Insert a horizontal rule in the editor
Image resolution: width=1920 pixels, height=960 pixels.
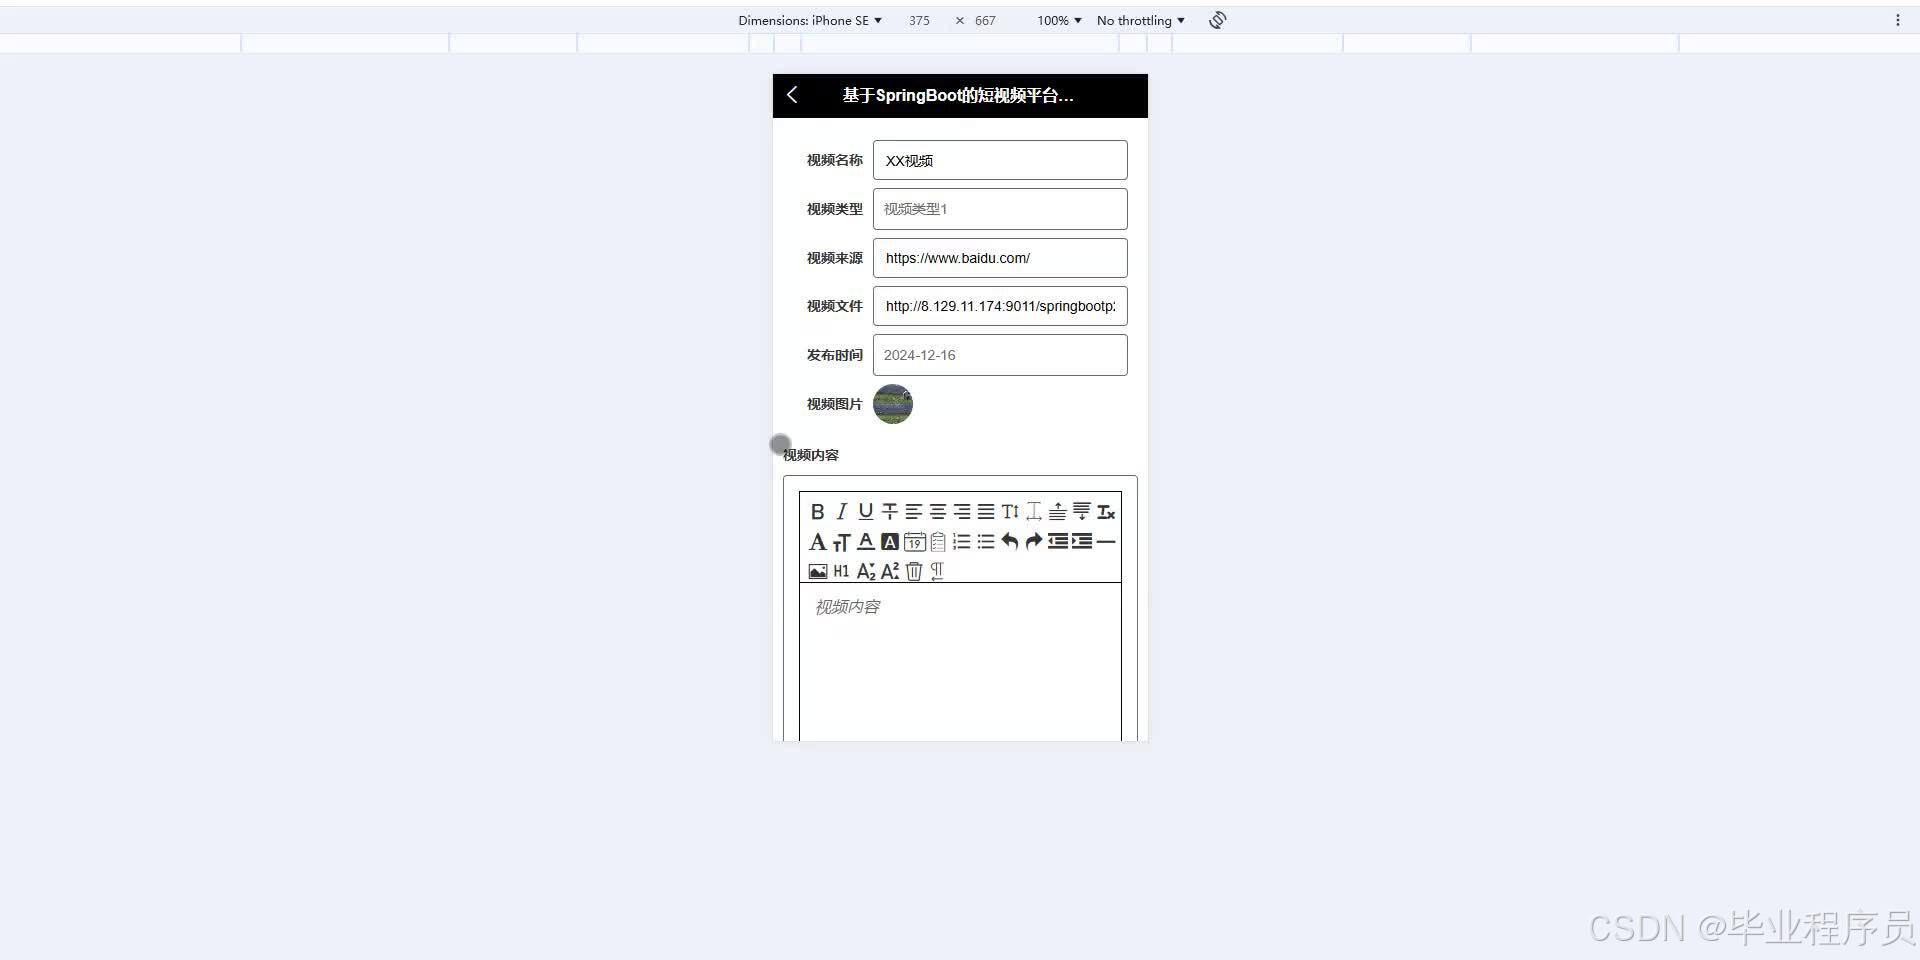pos(1105,542)
